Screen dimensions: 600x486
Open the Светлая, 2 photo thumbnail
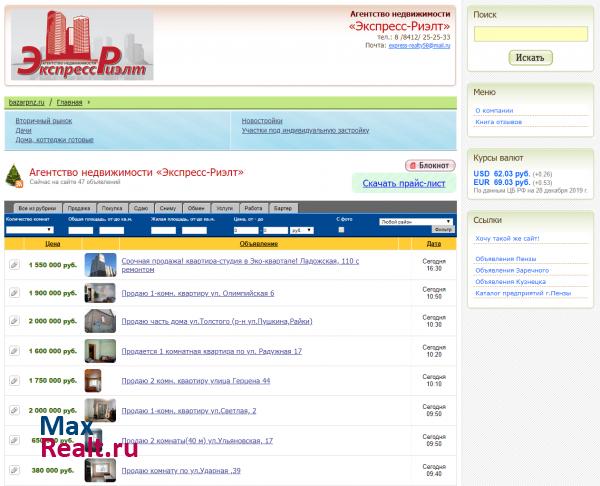tap(100, 410)
